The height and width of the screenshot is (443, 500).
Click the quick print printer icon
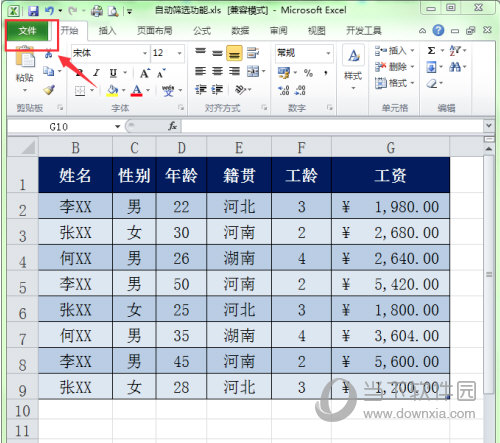click(x=97, y=11)
